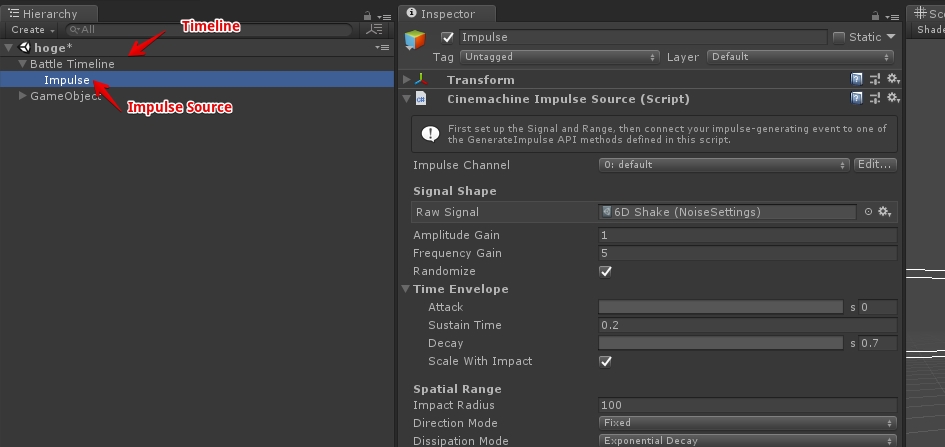Open the Layer dropdown showing Default

pos(800,57)
